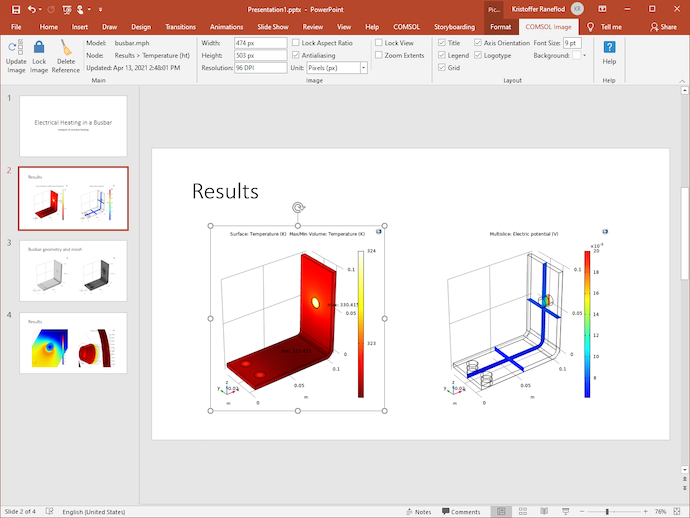Click the touch/mouse mode icon
The height and width of the screenshot is (518, 690).
coord(80,9)
